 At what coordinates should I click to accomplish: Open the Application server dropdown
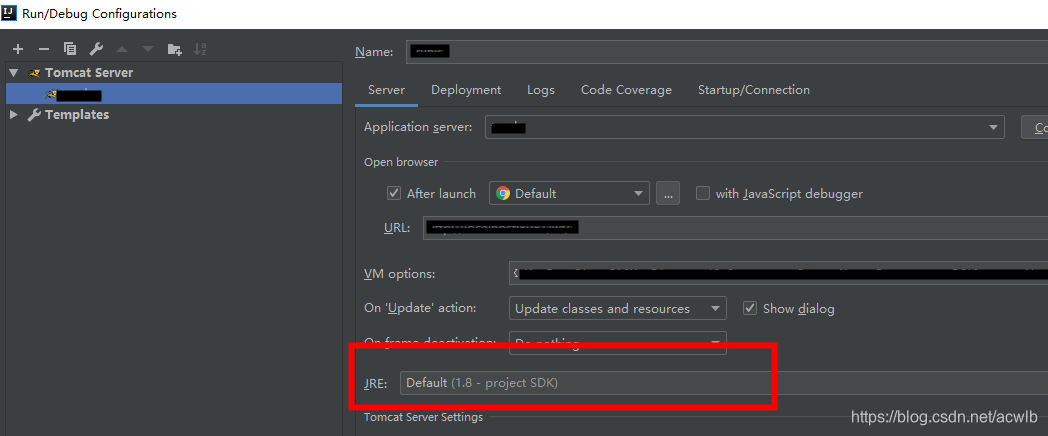pyautogui.click(x=745, y=127)
